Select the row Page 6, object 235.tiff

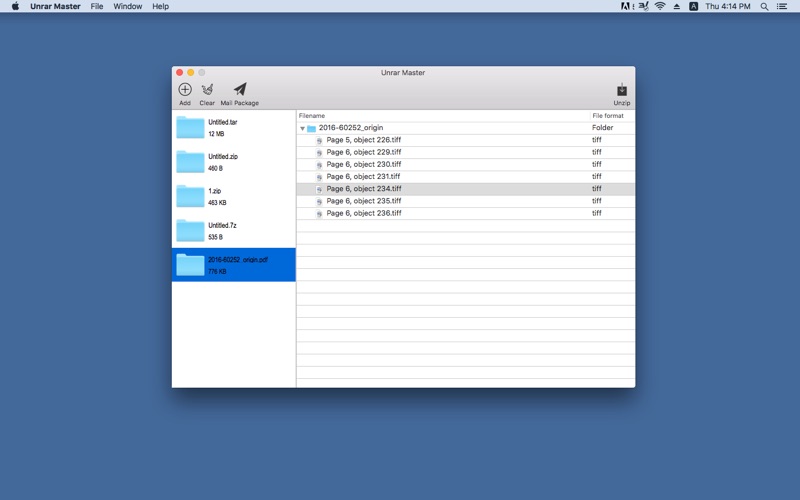tap(466, 201)
